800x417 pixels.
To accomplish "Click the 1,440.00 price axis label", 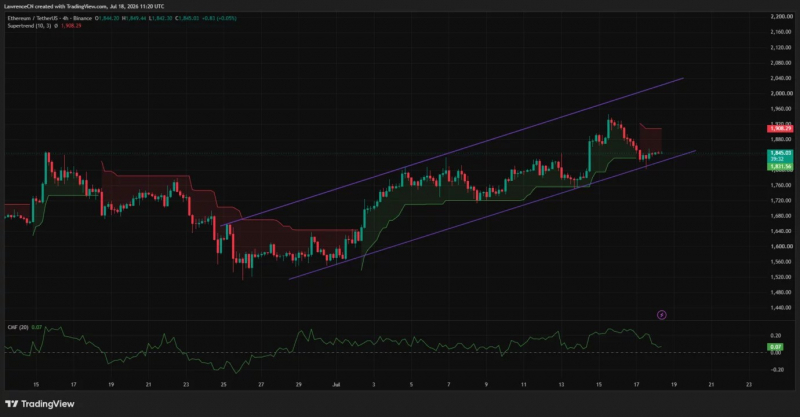I will 781,307.
